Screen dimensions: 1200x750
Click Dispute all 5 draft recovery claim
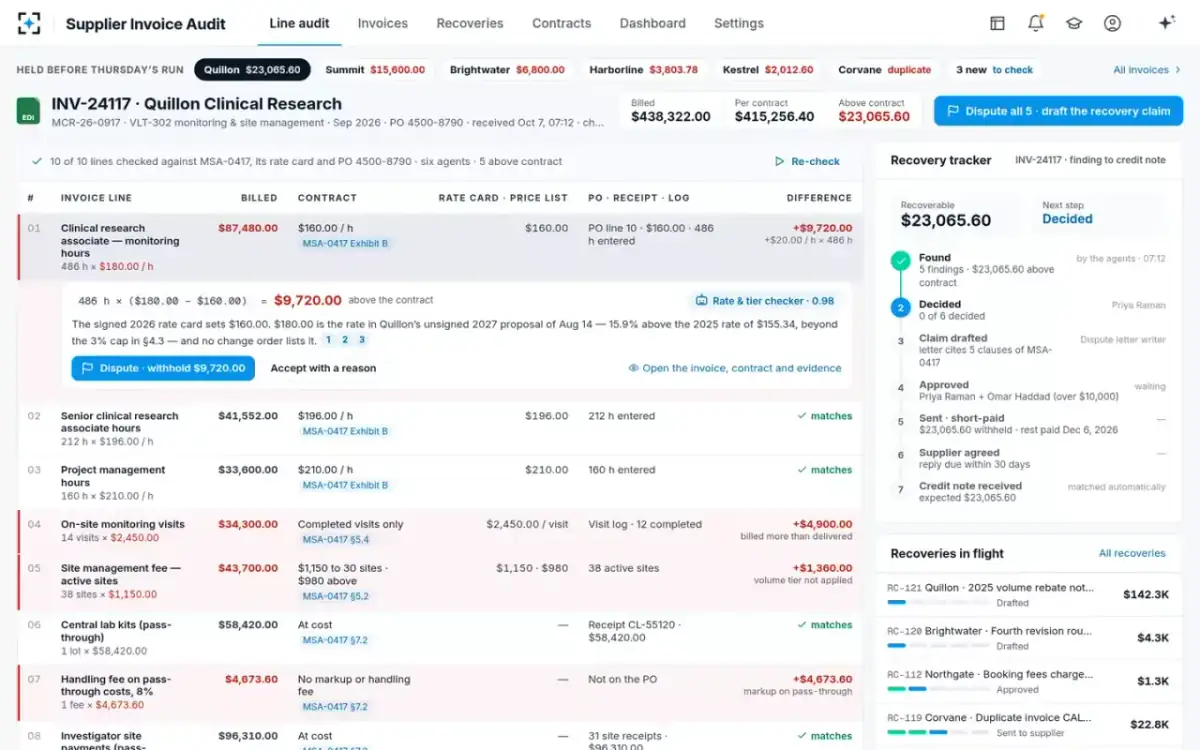(1058, 111)
